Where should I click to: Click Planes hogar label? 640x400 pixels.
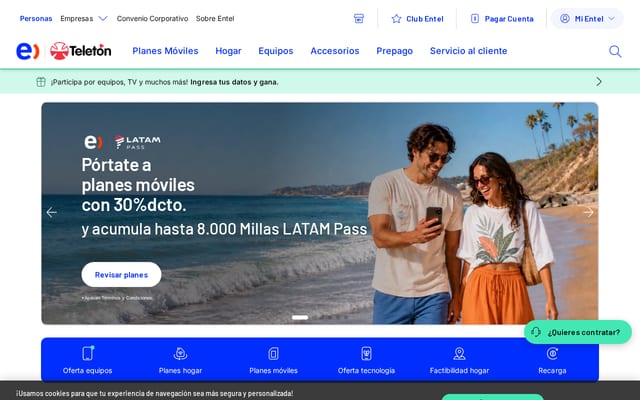tap(180, 371)
